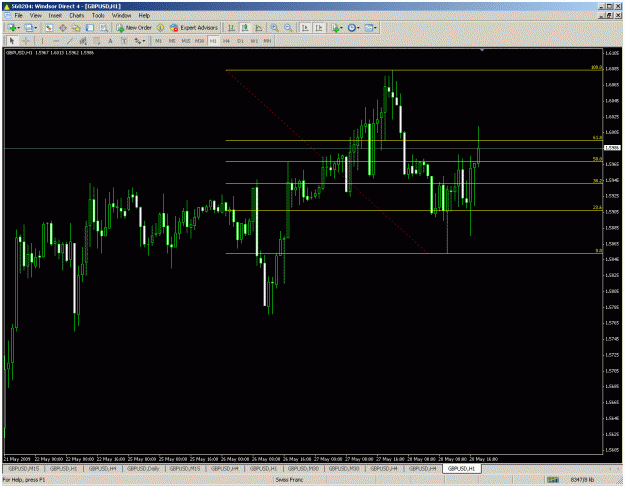The image size is (625, 486).
Task: Zoom in on the chart
Action: click(x=275, y=28)
